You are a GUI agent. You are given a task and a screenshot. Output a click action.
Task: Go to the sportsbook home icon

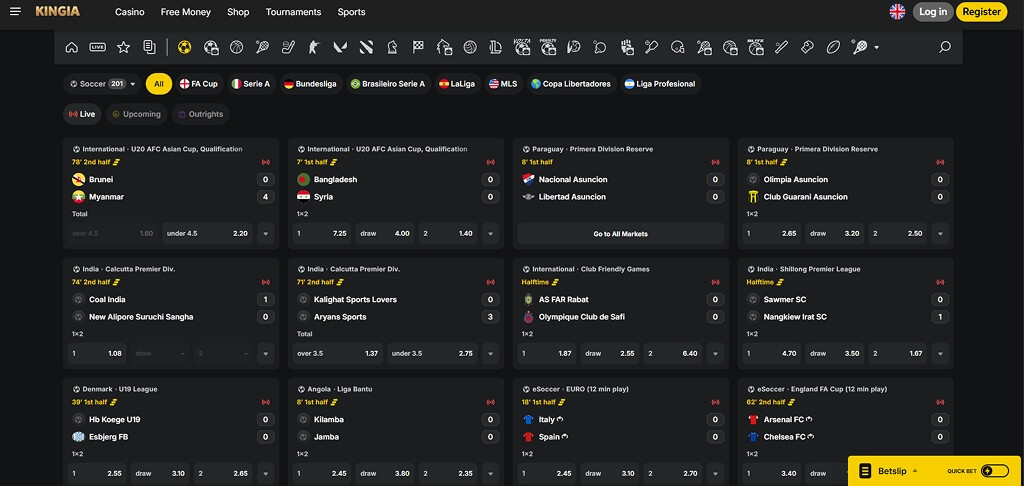tap(72, 47)
